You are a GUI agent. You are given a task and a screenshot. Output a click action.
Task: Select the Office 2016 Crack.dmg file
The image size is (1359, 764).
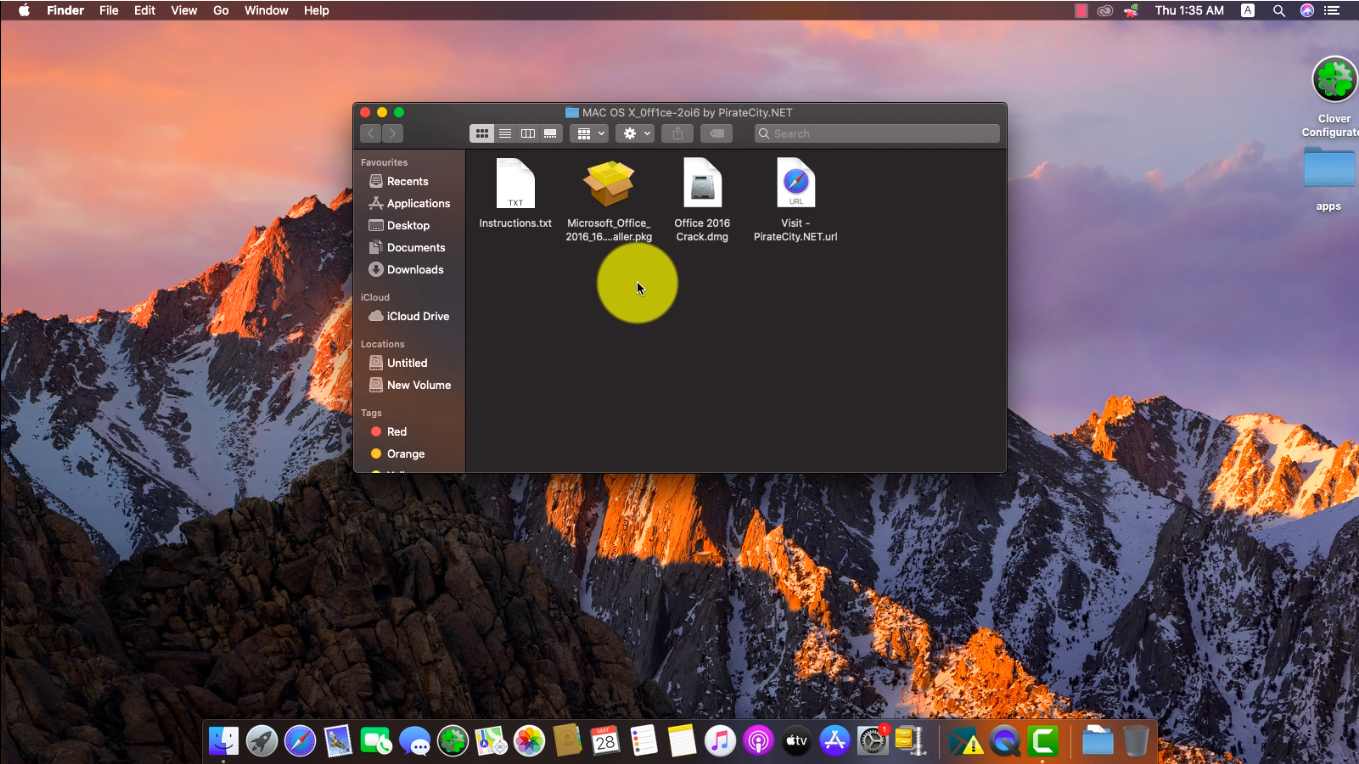point(702,200)
